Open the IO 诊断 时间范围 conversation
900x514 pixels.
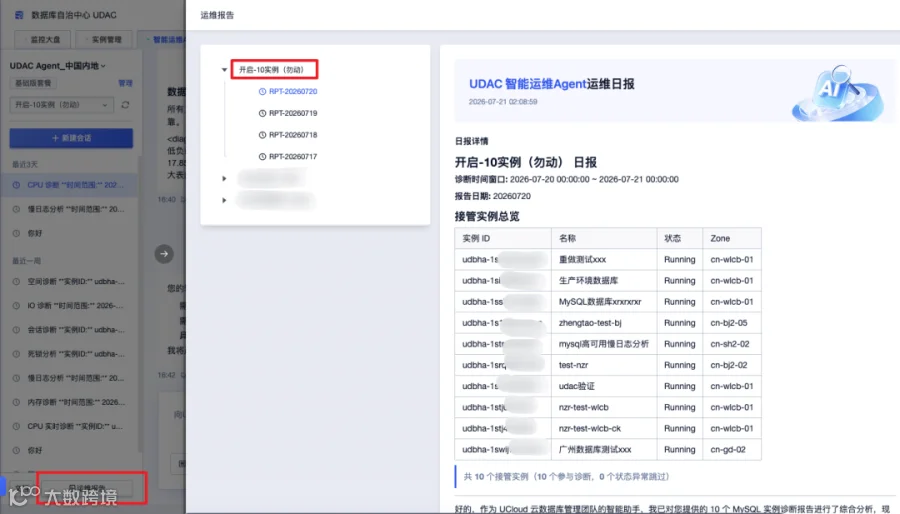coord(71,305)
